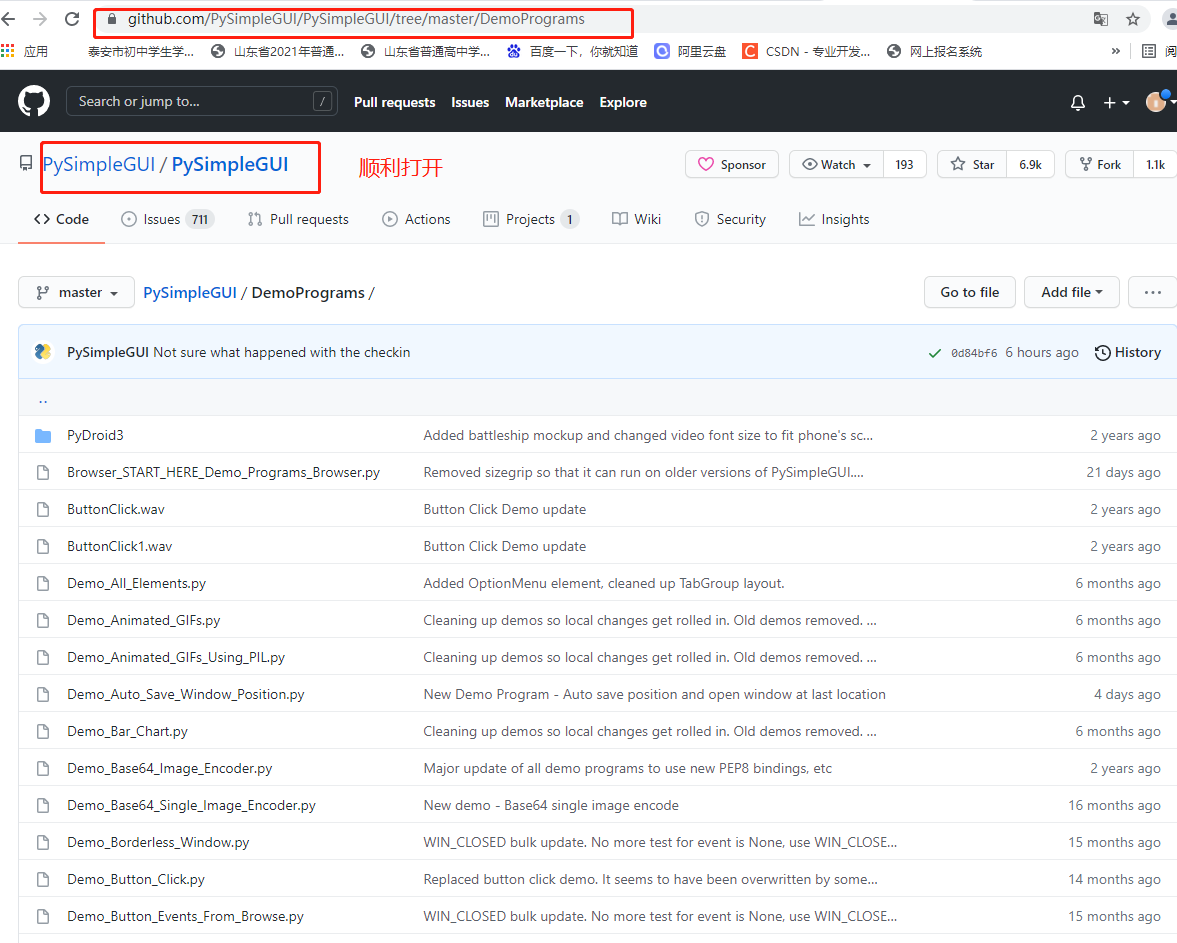Click the History icon for this directory
The image size is (1177, 943).
click(x=1104, y=352)
